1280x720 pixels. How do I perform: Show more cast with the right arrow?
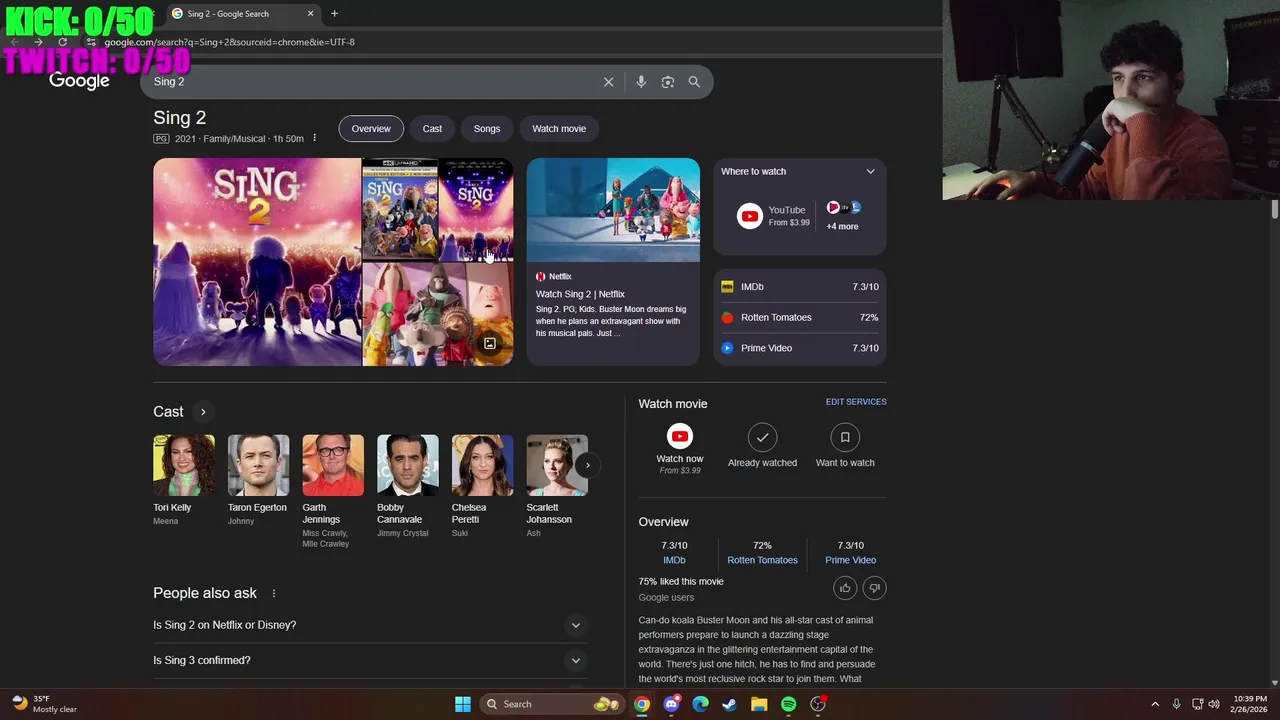click(587, 465)
